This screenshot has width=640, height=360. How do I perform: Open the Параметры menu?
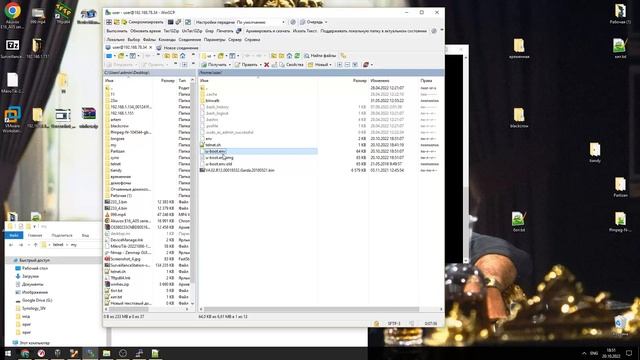214,40
